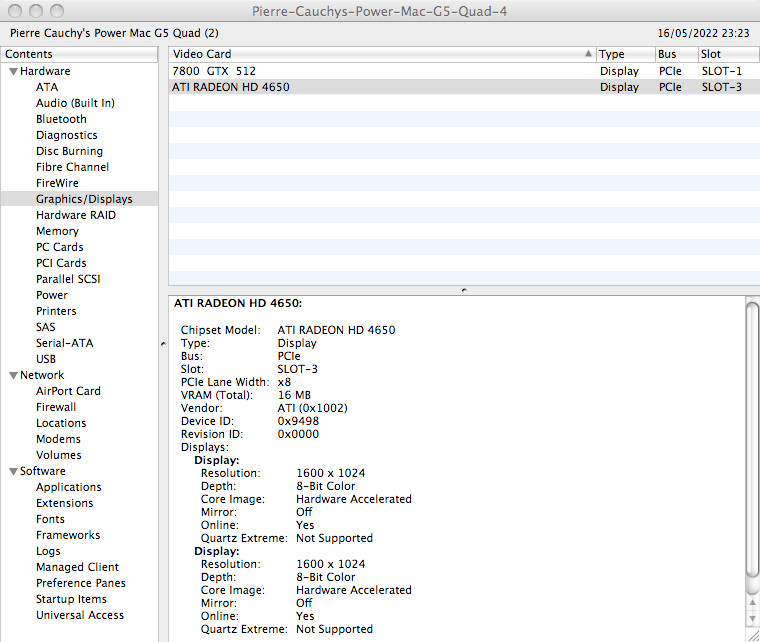Open the Bluetooth hardware entry

61,119
